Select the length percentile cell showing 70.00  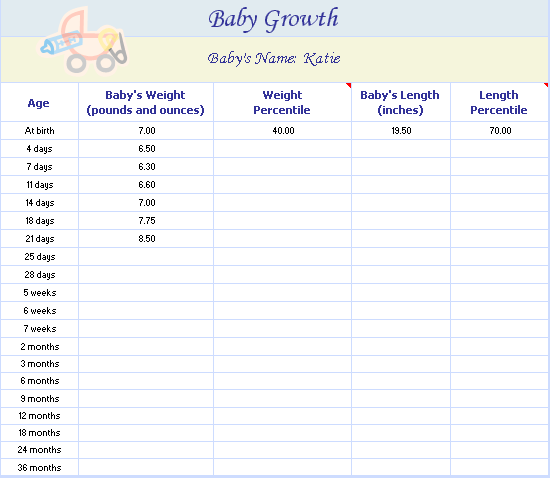[x=499, y=131]
